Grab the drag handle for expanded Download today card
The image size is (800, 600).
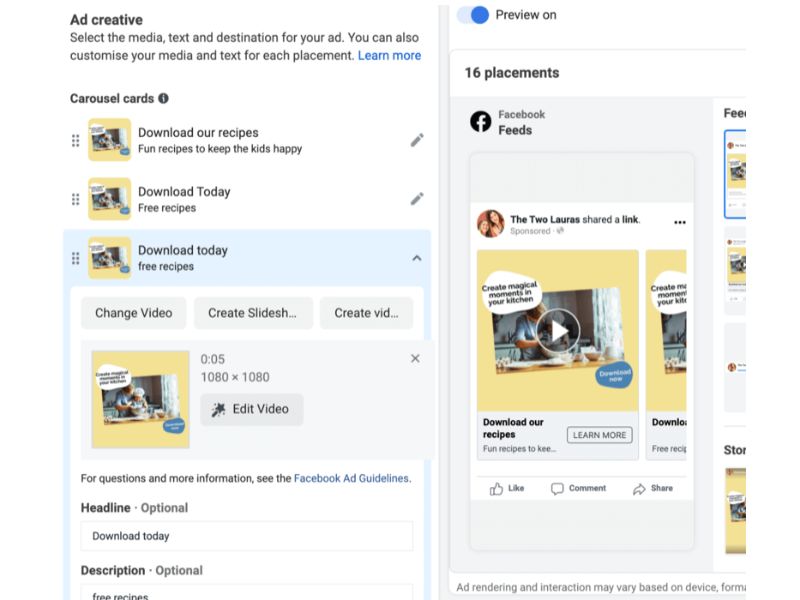[x=76, y=258]
